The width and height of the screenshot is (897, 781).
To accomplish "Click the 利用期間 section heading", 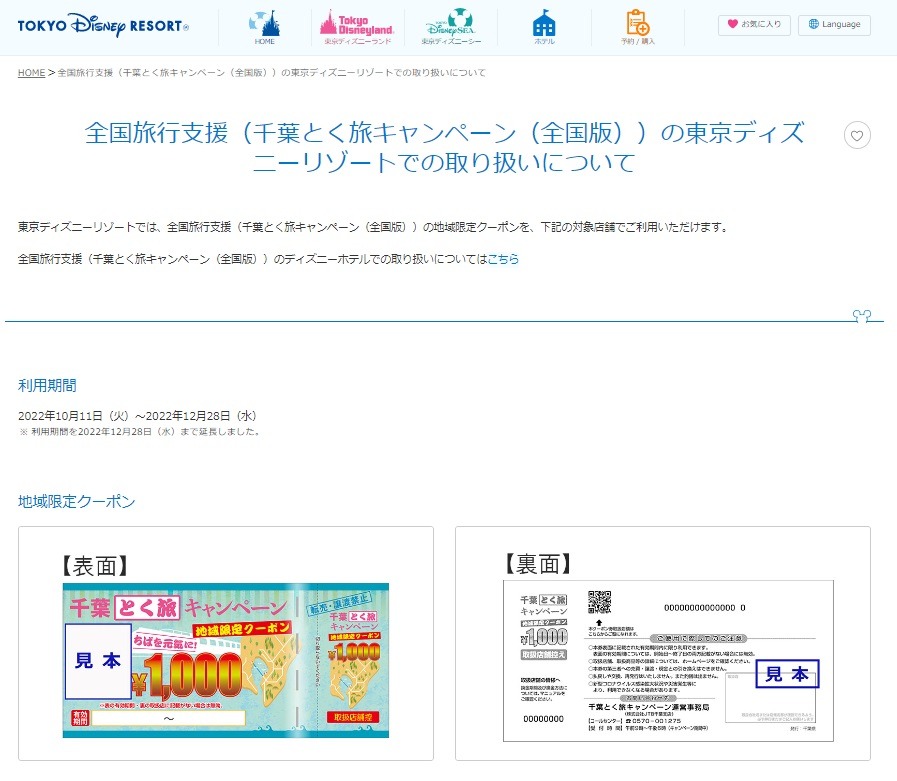I will [x=47, y=386].
